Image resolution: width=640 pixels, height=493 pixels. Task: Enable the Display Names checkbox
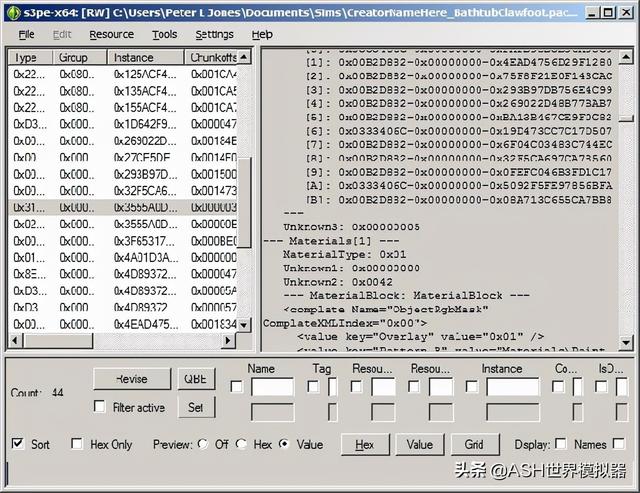[561, 444]
